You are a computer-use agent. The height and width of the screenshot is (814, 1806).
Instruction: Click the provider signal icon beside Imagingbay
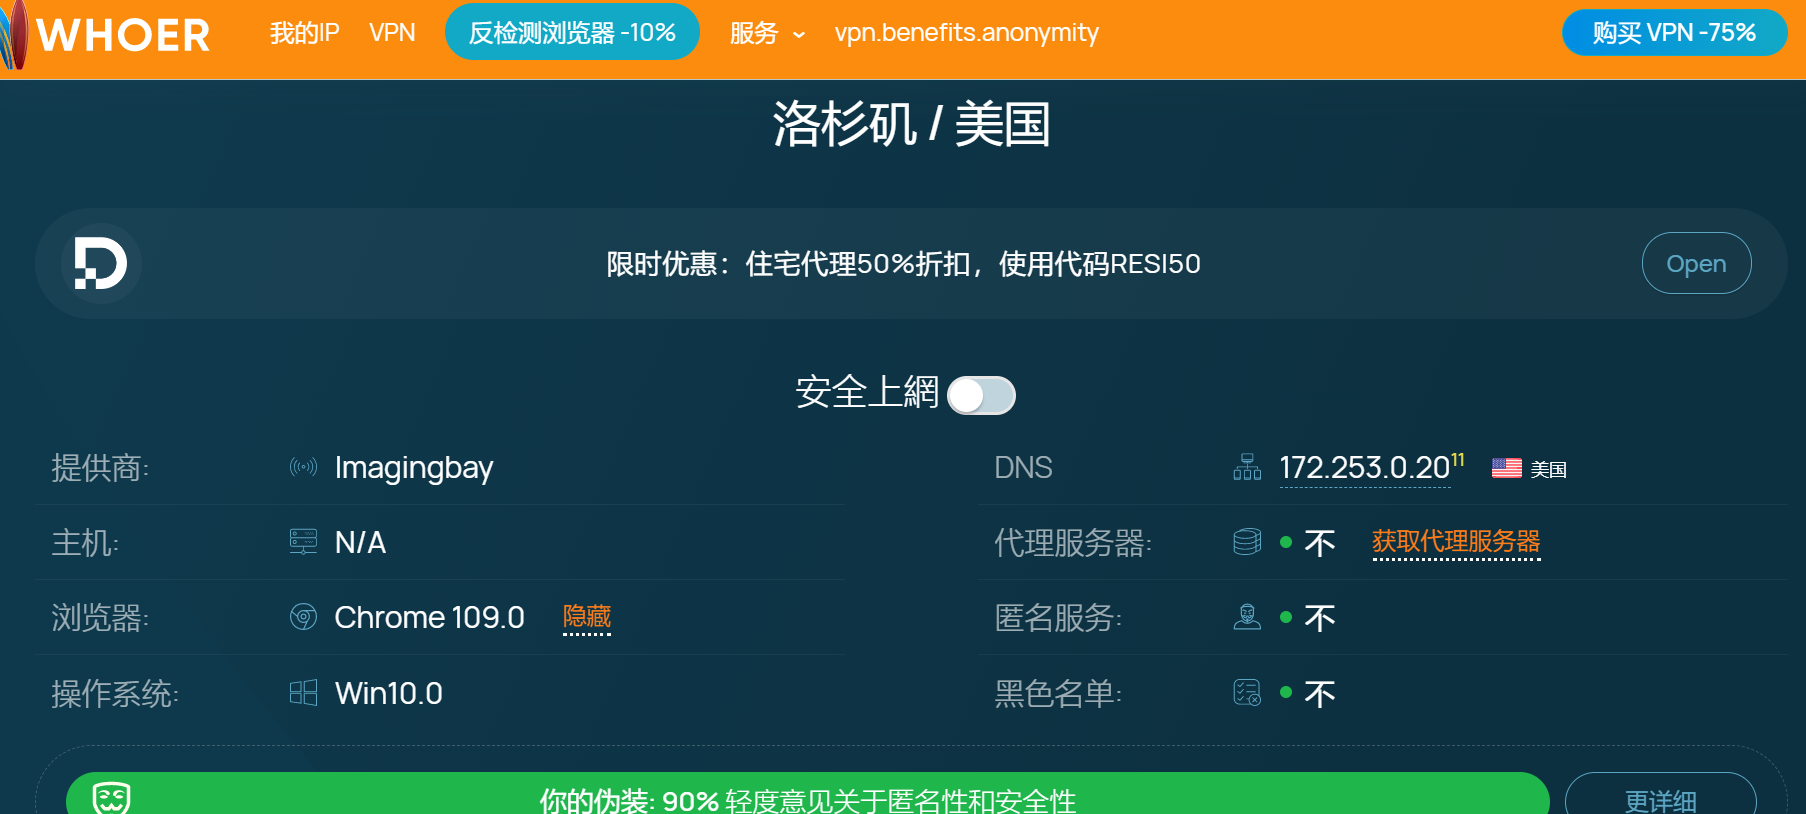tap(303, 467)
